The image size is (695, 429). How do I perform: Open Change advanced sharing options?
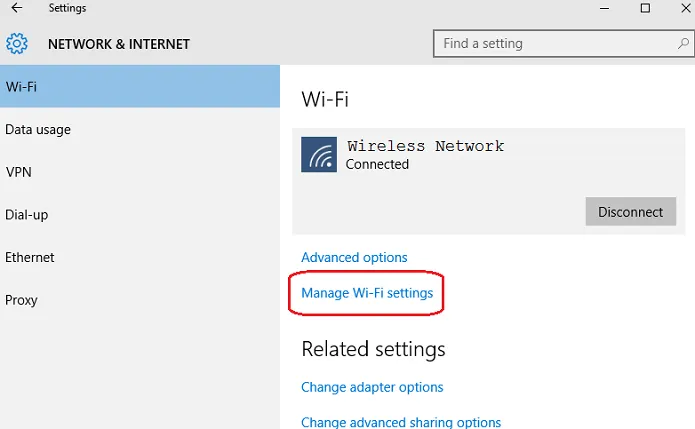pyautogui.click(x=401, y=422)
